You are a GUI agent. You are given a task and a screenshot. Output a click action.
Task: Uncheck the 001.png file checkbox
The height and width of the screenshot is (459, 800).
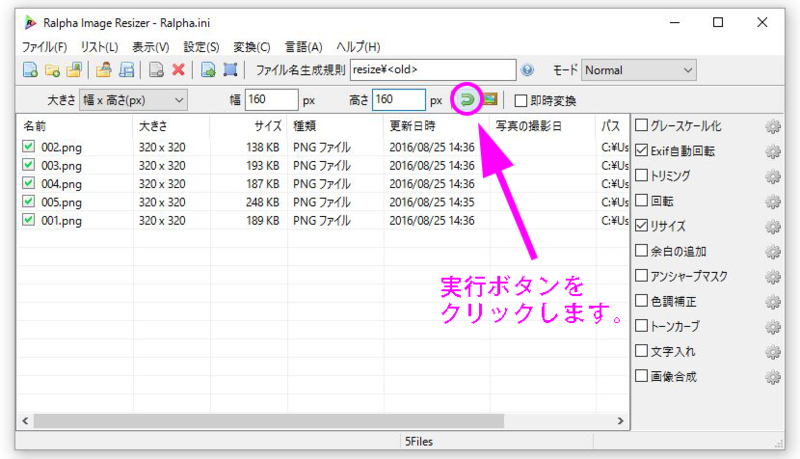tap(29, 220)
